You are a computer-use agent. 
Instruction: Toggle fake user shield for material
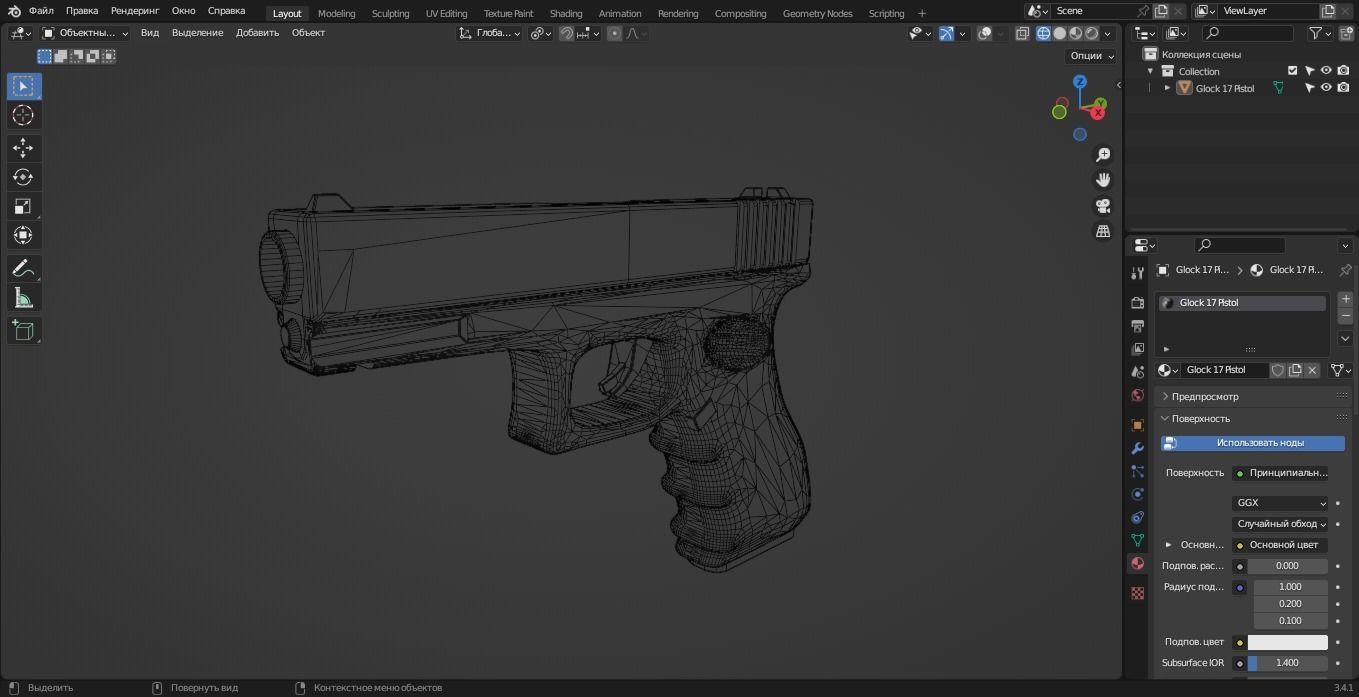click(x=1277, y=370)
